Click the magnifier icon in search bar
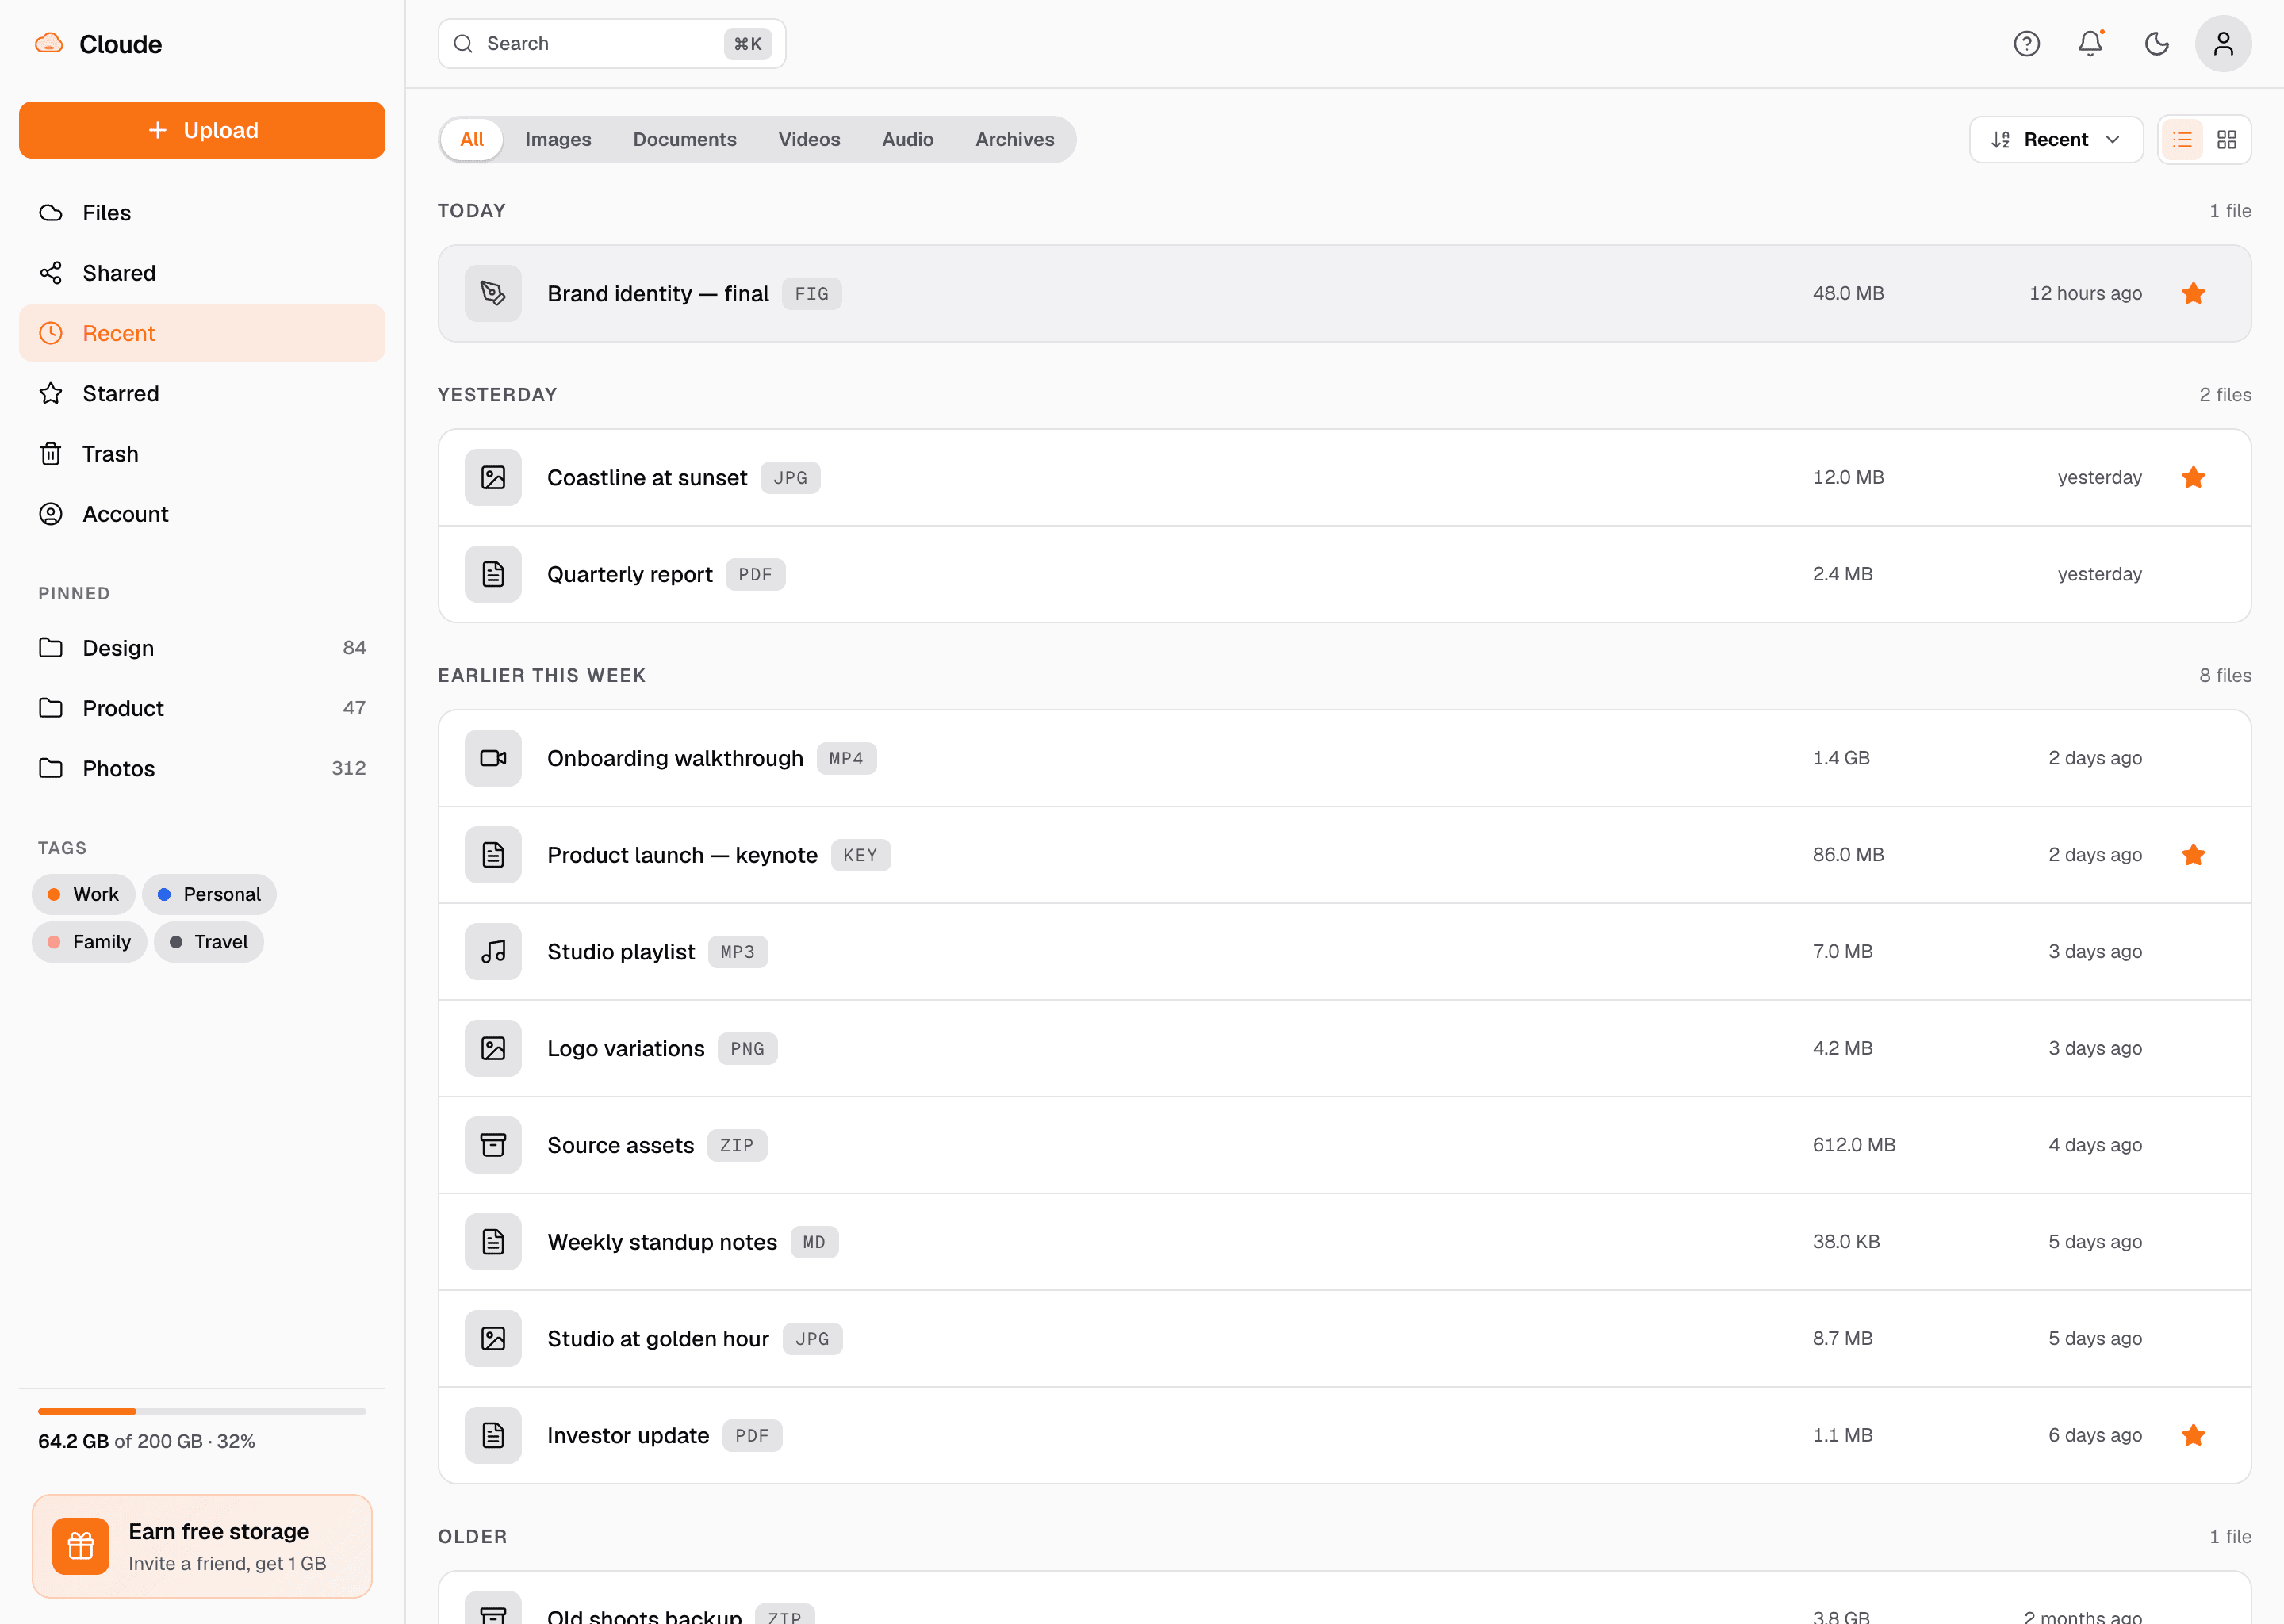 [x=463, y=44]
